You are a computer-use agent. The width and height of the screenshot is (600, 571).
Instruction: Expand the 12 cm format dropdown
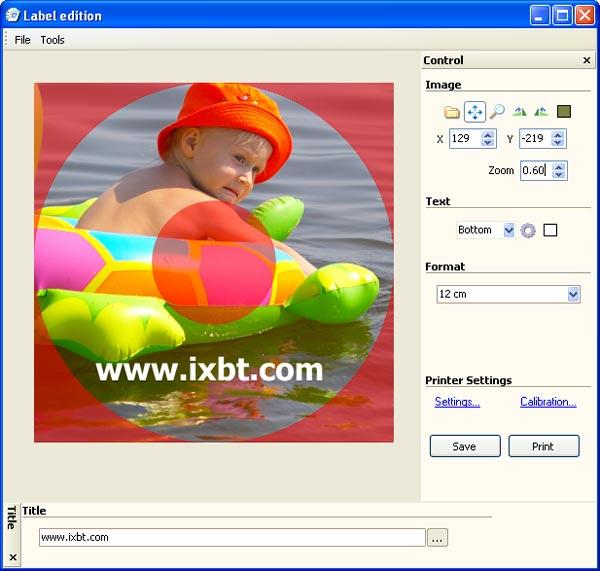pyautogui.click(x=573, y=294)
